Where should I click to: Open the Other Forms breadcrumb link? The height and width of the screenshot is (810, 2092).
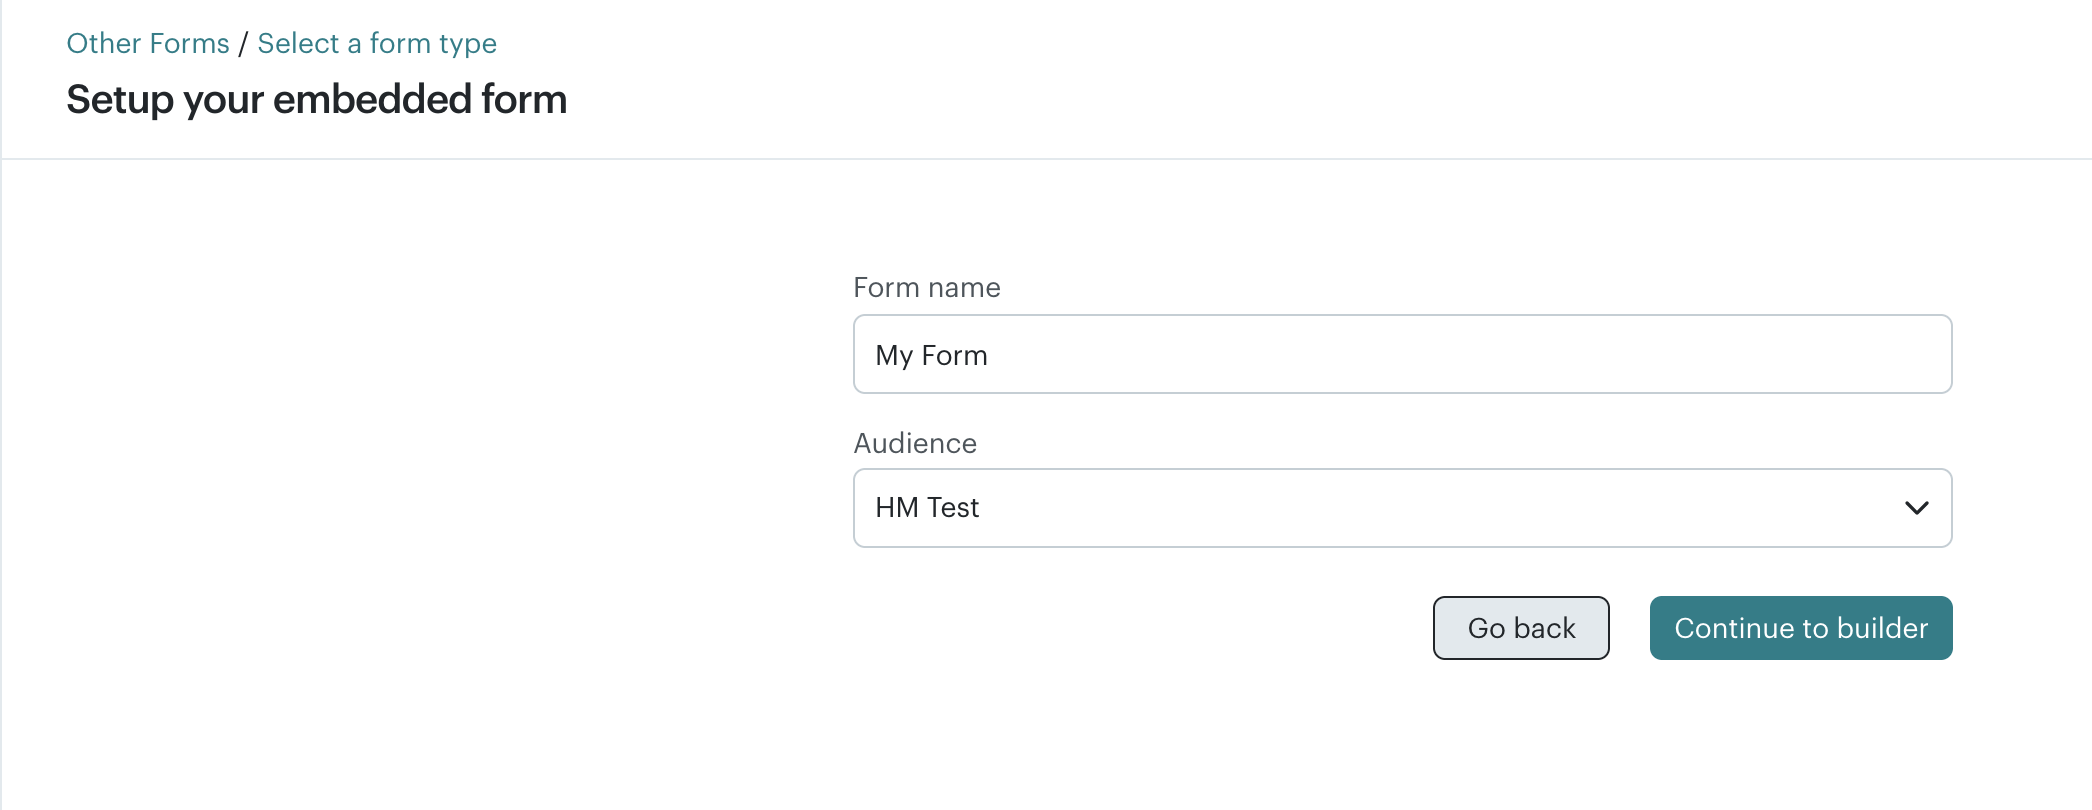click(148, 44)
